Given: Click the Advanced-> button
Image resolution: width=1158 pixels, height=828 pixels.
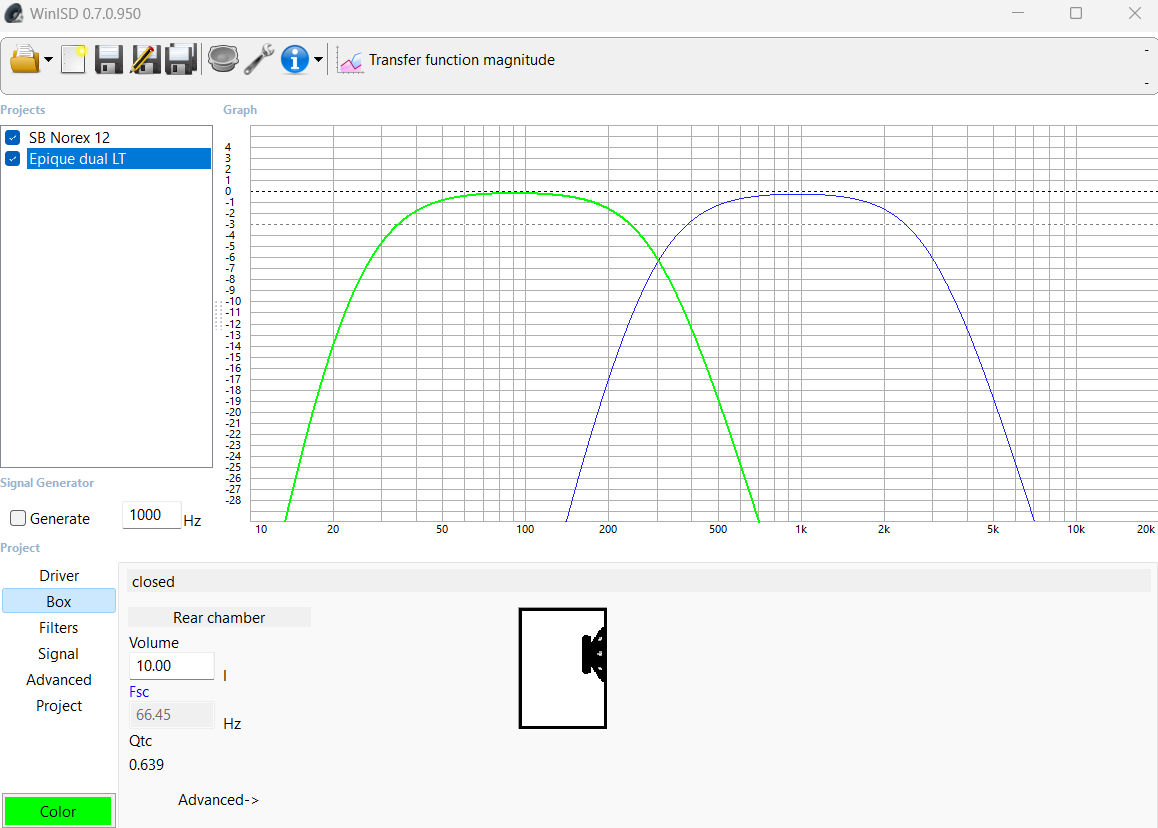Looking at the screenshot, I should 219,800.
